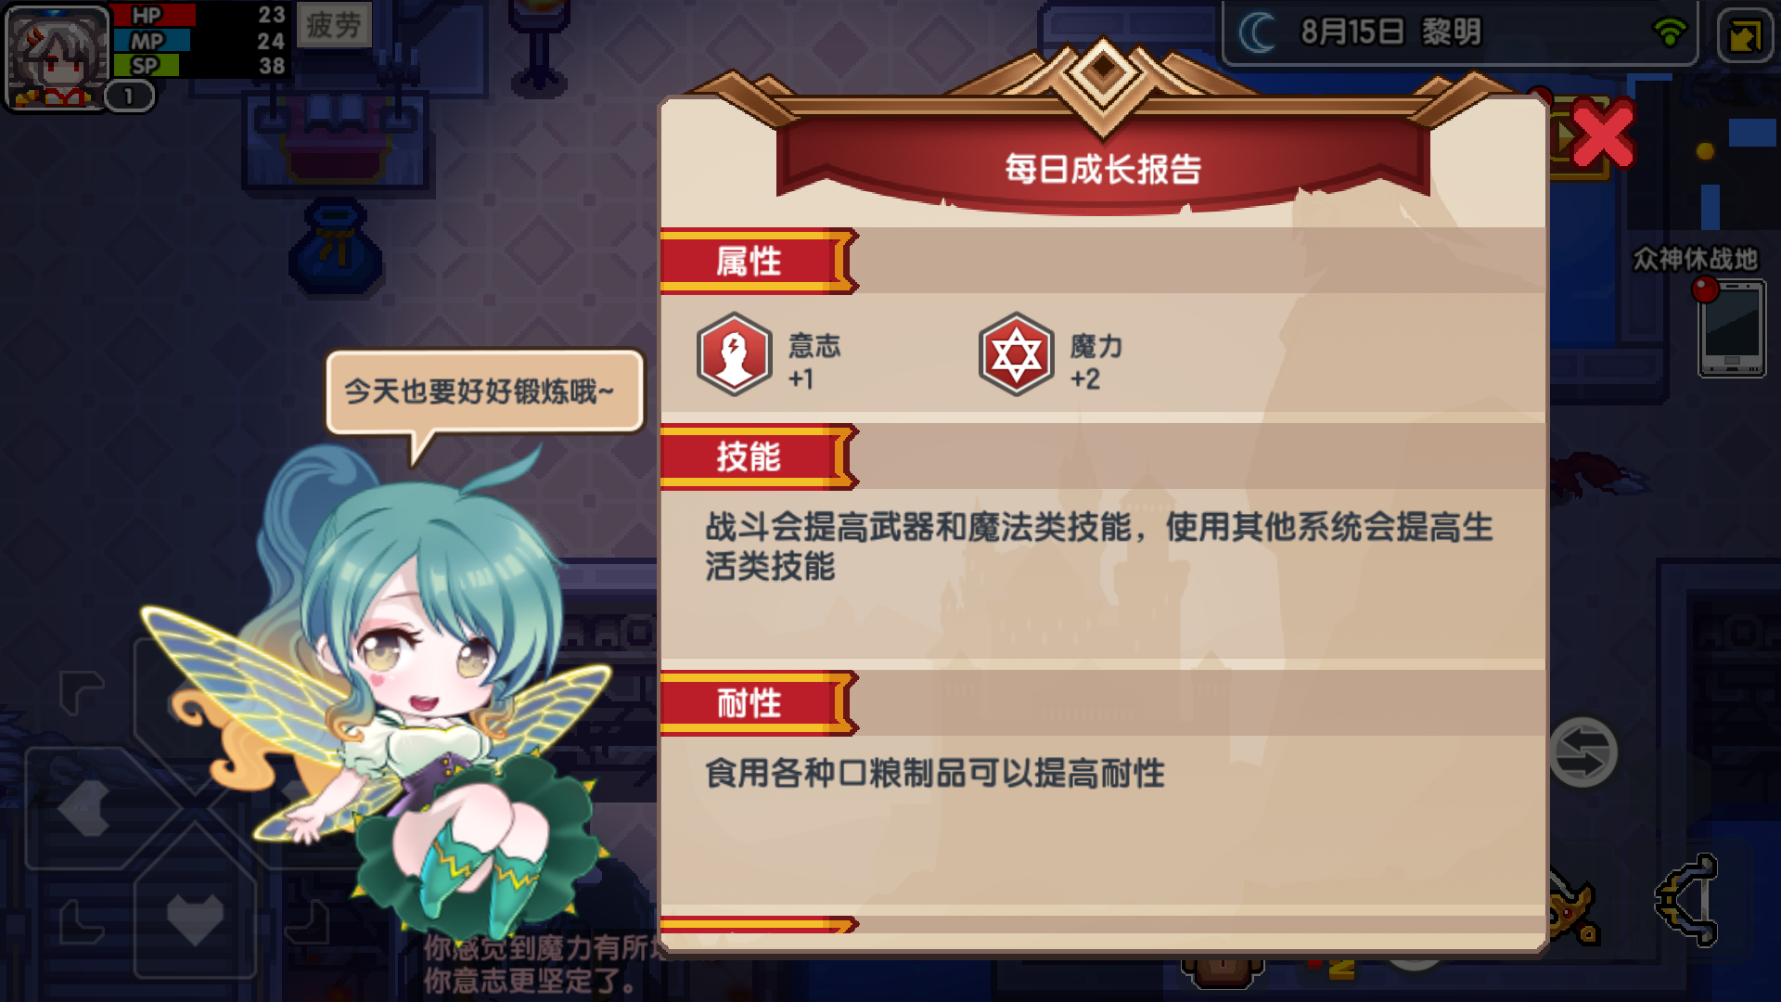The width and height of the screenshot is (1781, 1002).
Task: Select the 属性 section header
Action: [758, 262]
